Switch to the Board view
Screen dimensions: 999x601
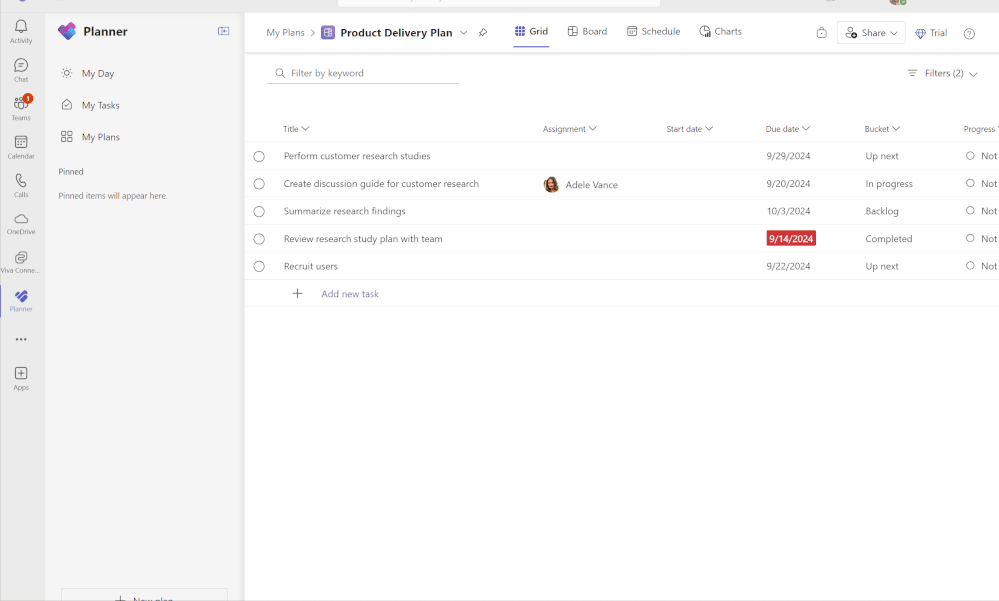pos(587,31)
